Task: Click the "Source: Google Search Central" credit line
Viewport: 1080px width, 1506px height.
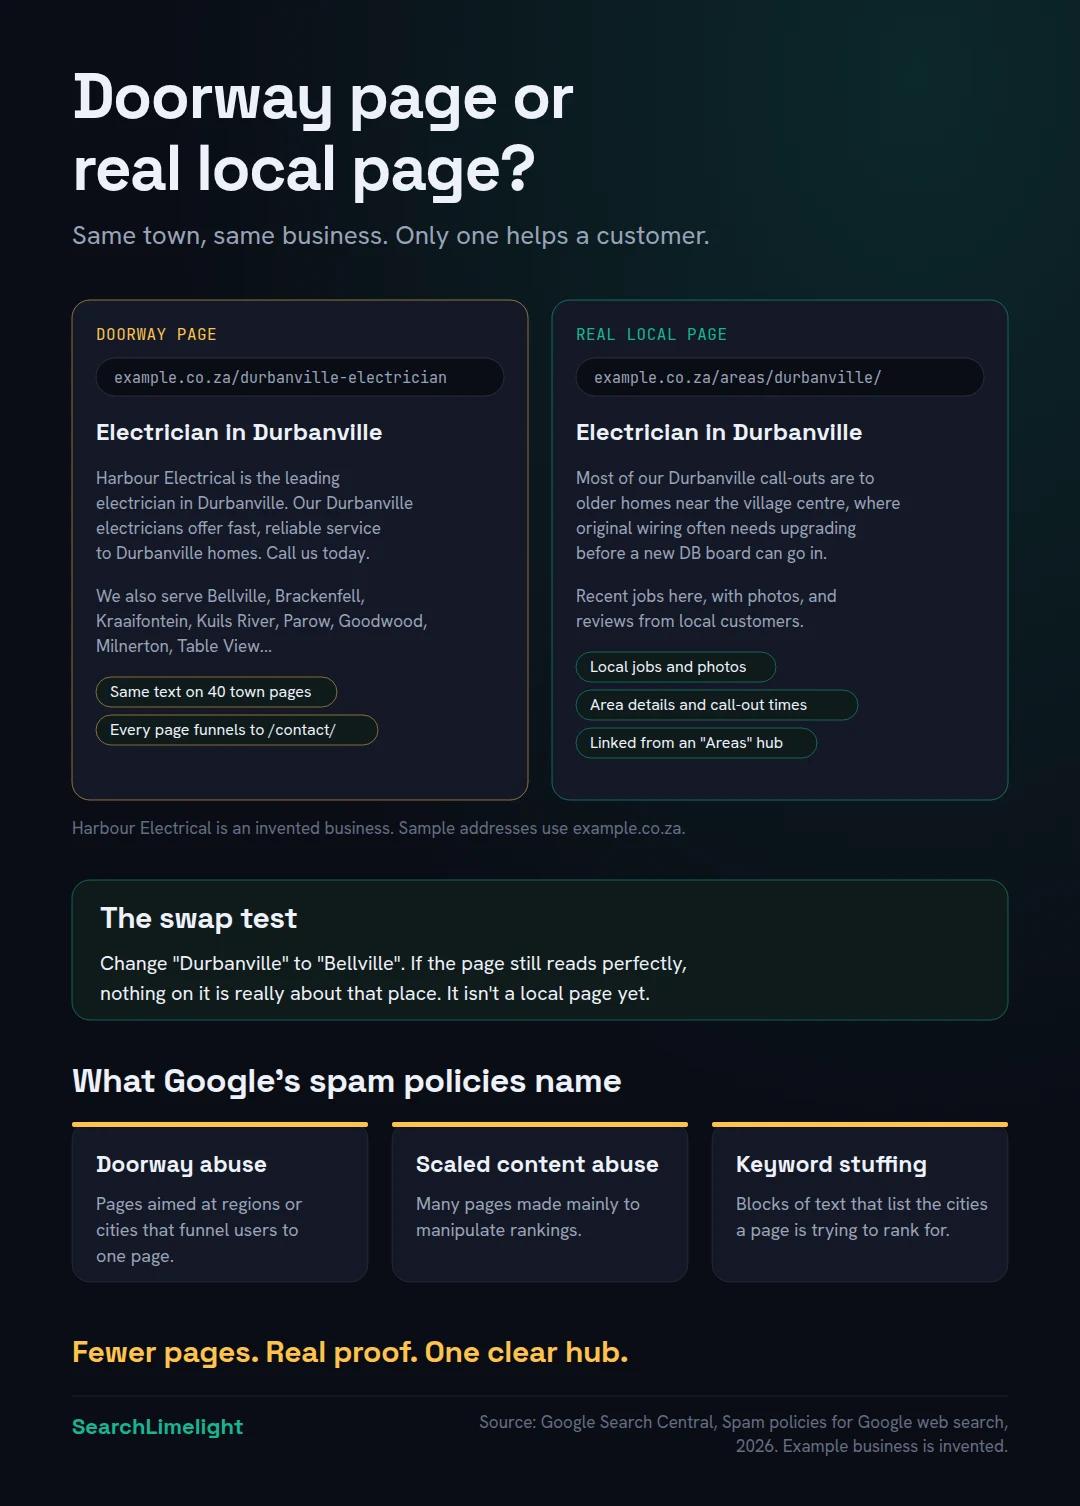Action: [x=743, y=1434]
